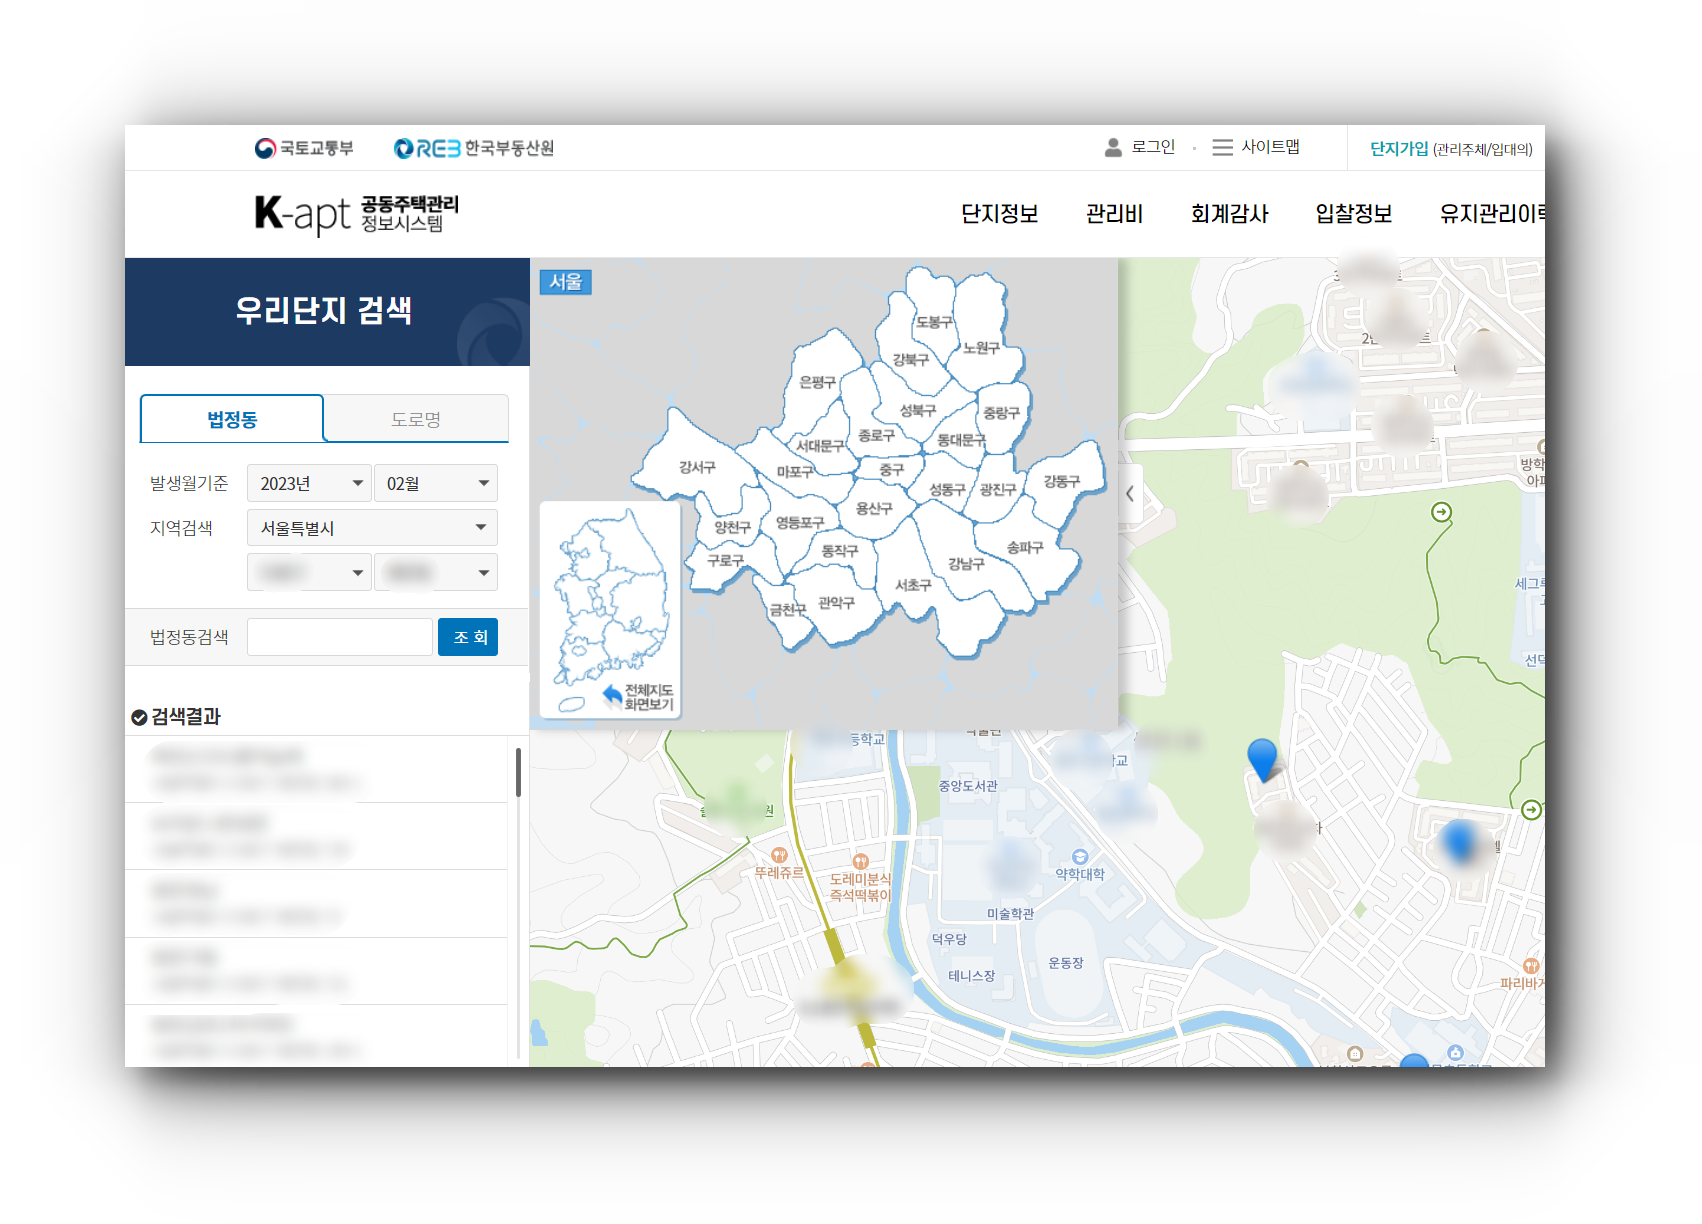Click the 파리바게뜨 icon on the map's right edge
The image size is (1702, 1224).
pyautogui.click(x=1531, y=966)
